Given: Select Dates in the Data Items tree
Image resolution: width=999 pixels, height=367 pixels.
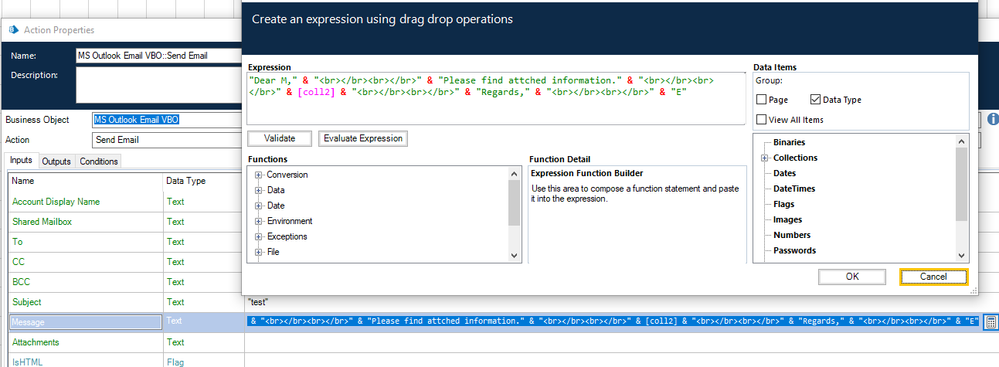Looking at the screenshot, I should 784,173.
